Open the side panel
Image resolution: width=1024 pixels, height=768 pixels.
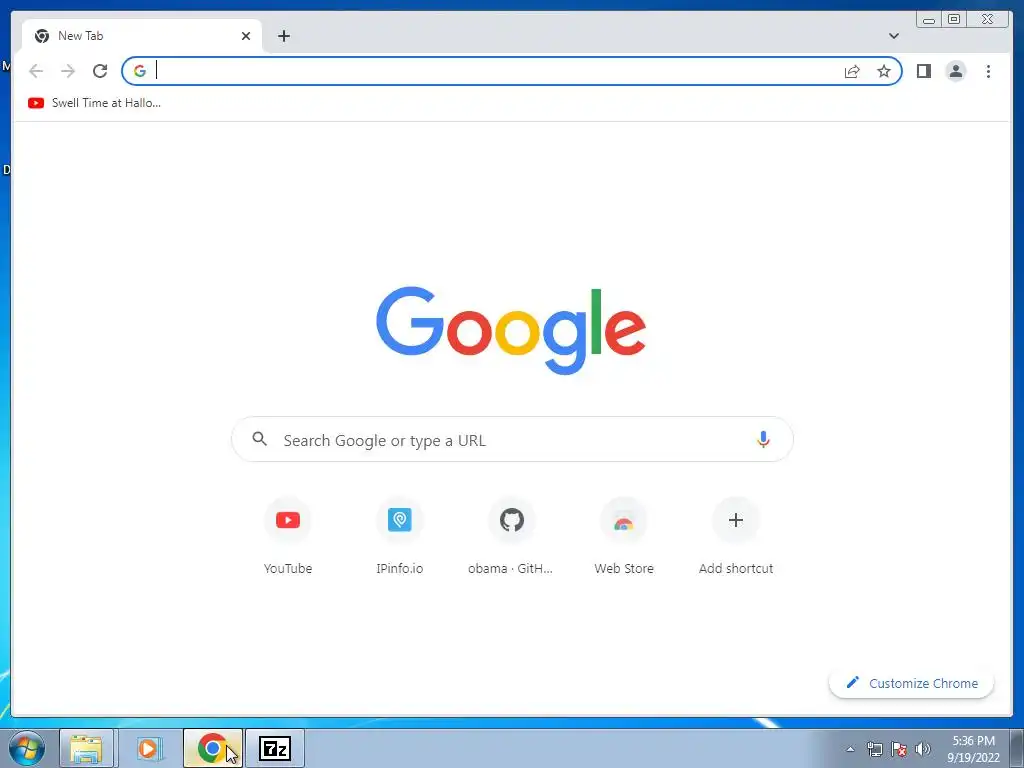923,71
